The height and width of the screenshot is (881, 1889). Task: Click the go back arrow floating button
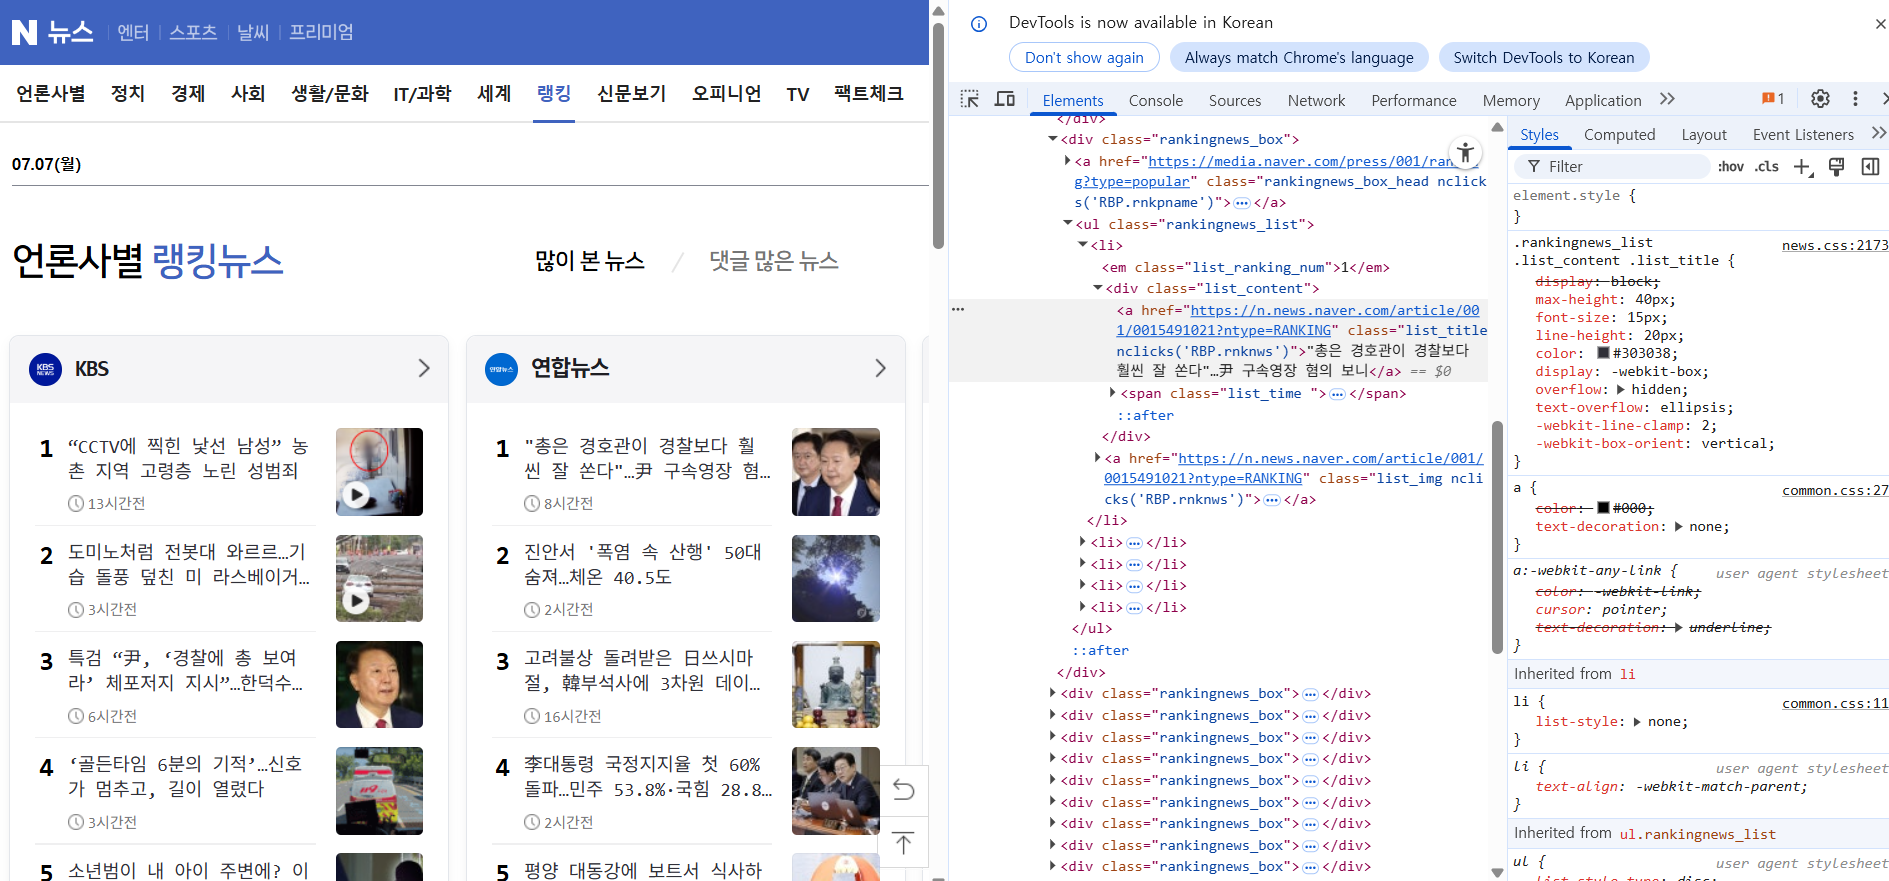click(x=903, y=790)
